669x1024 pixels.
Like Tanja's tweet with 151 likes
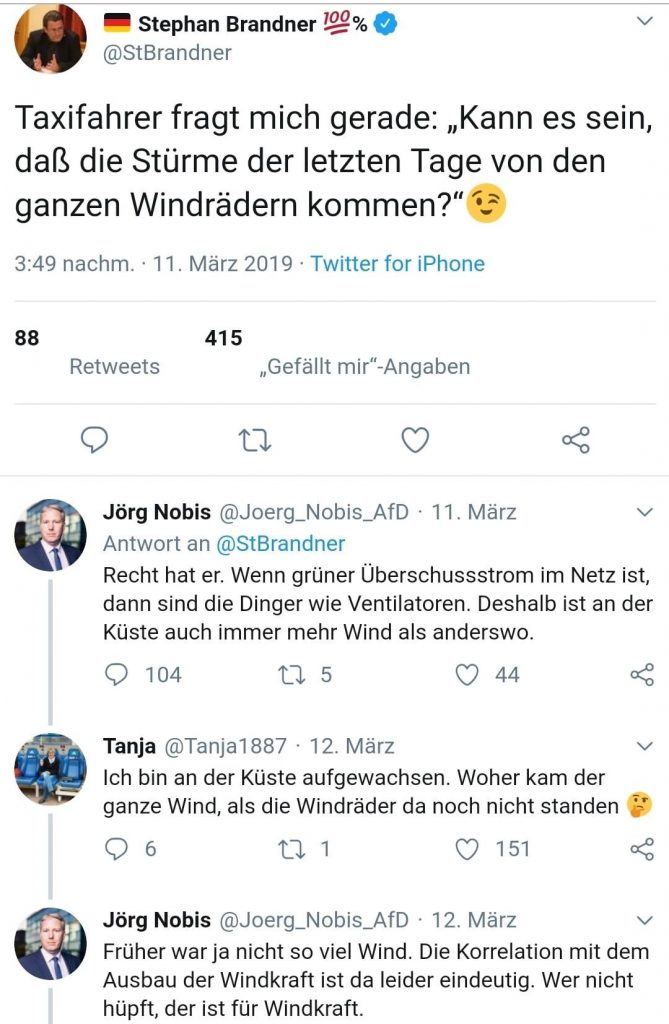click(x=467, y=849)
